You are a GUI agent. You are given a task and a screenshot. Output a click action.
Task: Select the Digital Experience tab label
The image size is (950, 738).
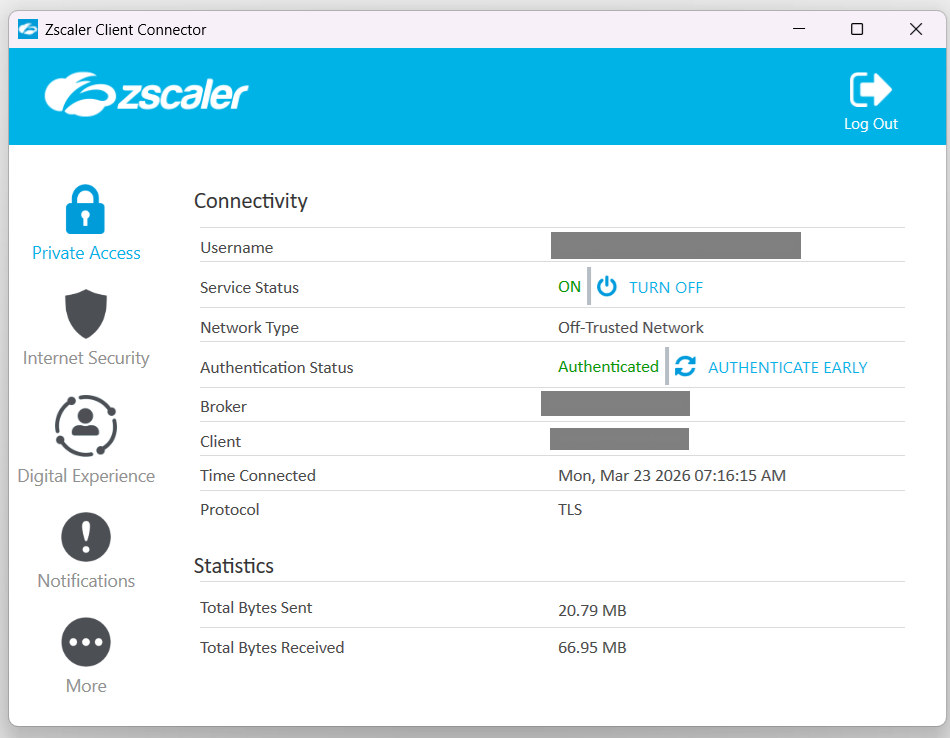pos(86,476)
